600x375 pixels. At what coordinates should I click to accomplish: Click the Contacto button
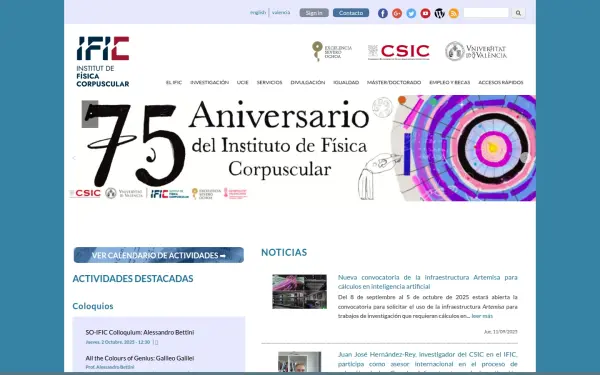point(351,13)
